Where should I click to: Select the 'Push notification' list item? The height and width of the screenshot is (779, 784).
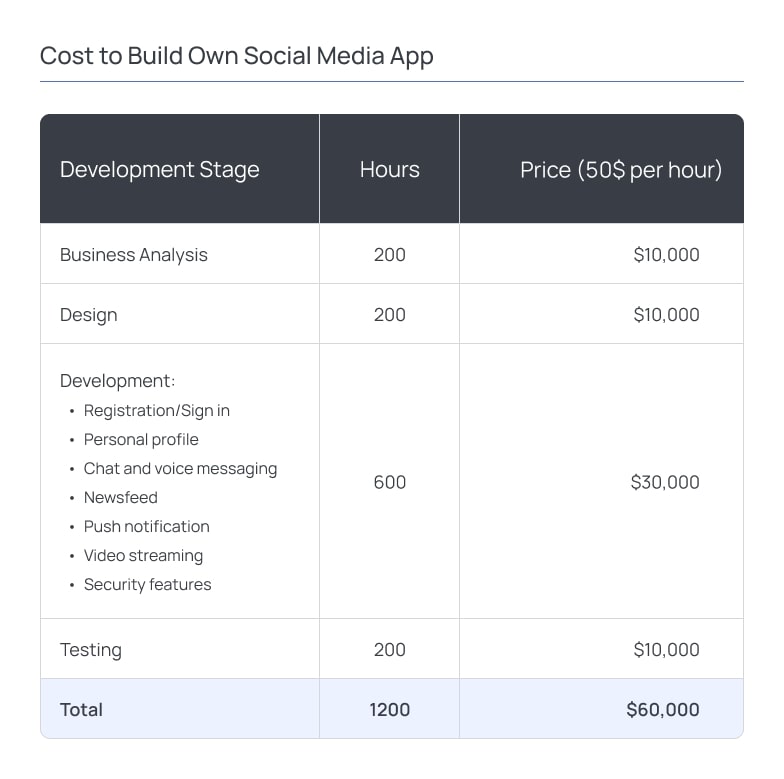[146, 527]
